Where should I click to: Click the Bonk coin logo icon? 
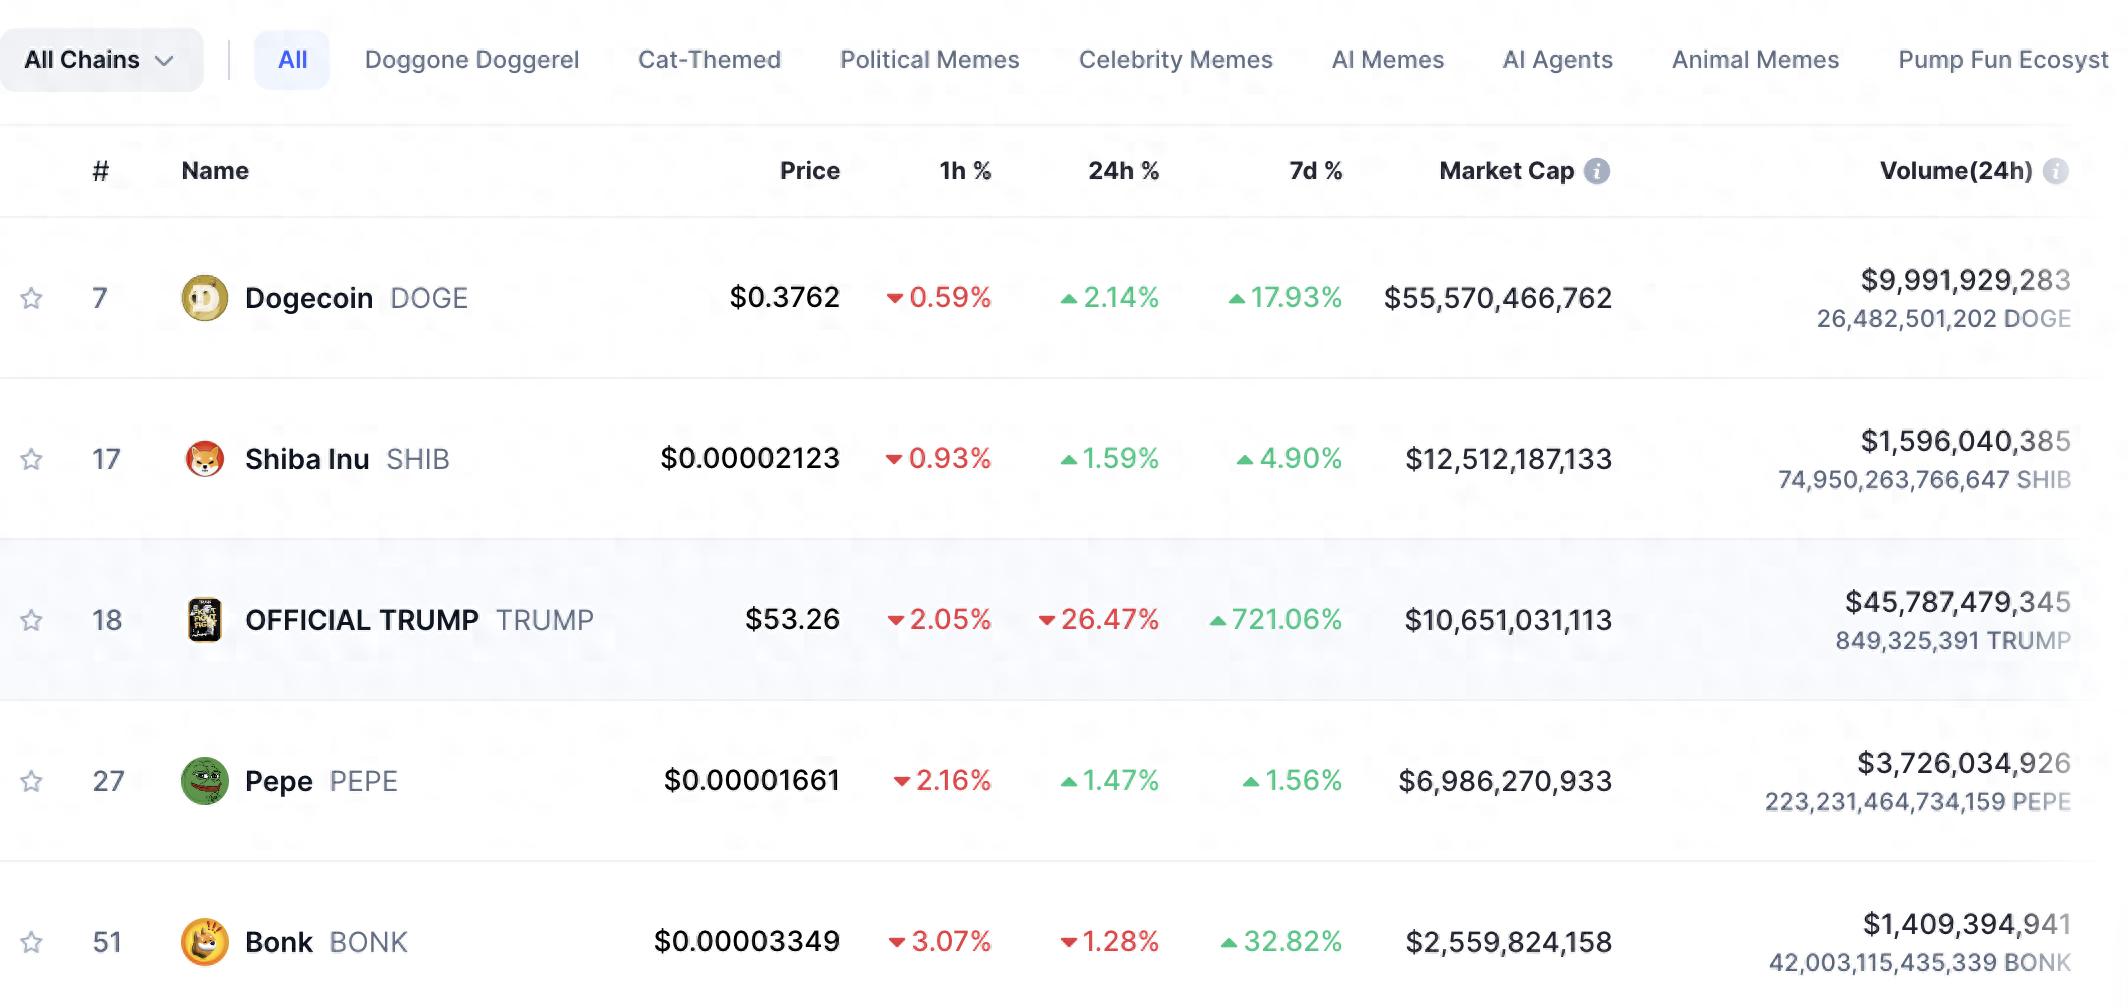(204, 942)
